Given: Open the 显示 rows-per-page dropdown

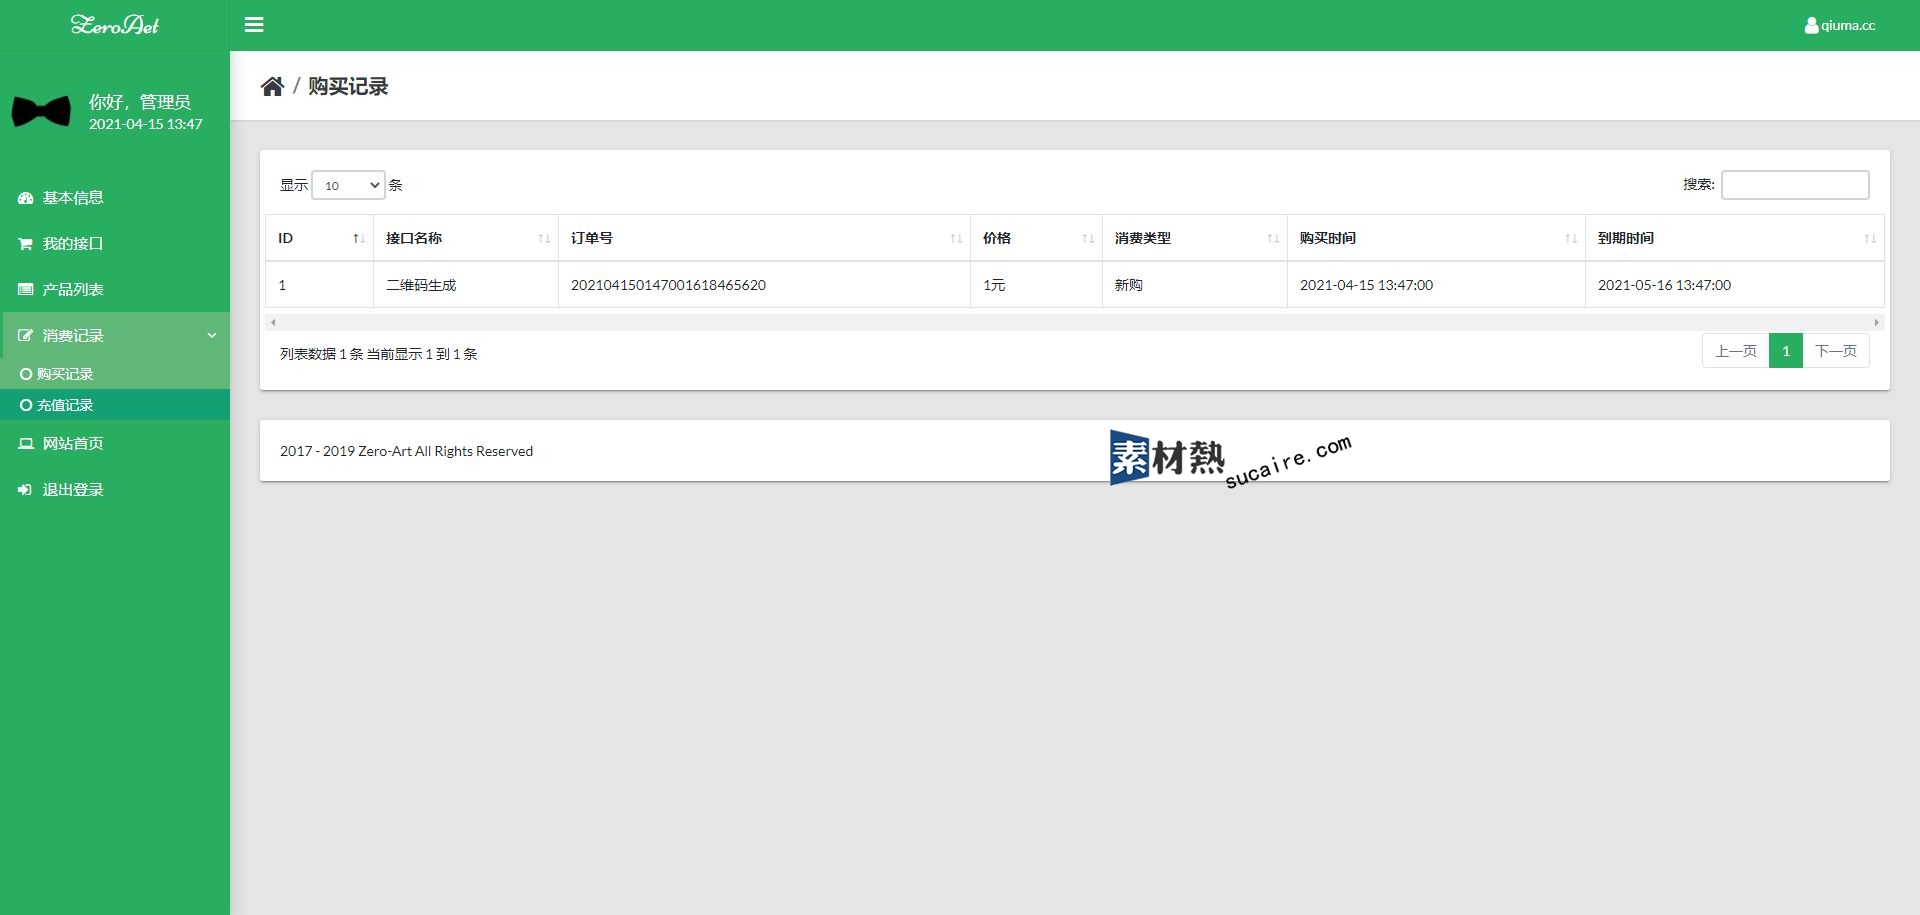Looking at the screenshot, I should [x=348, y=185].
